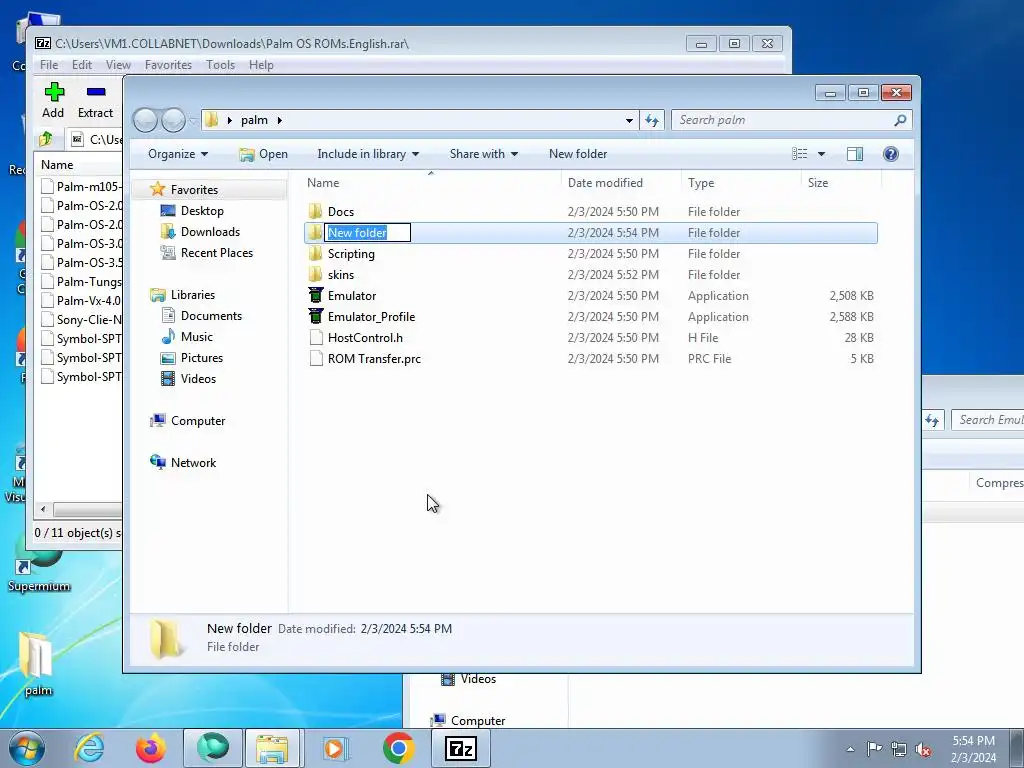
Task: Expand the palm breadcrumb arrow
Action: pos(280,120)
